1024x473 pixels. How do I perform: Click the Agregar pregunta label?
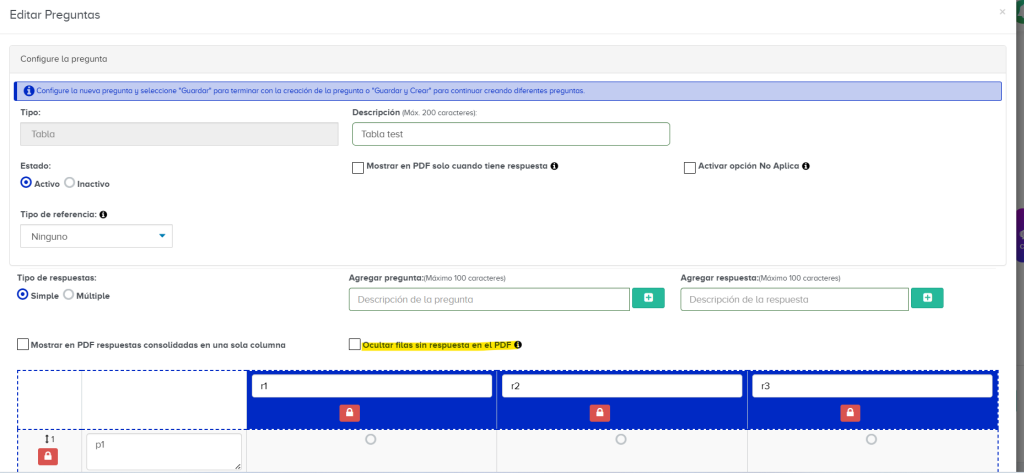tap(386, 278)
